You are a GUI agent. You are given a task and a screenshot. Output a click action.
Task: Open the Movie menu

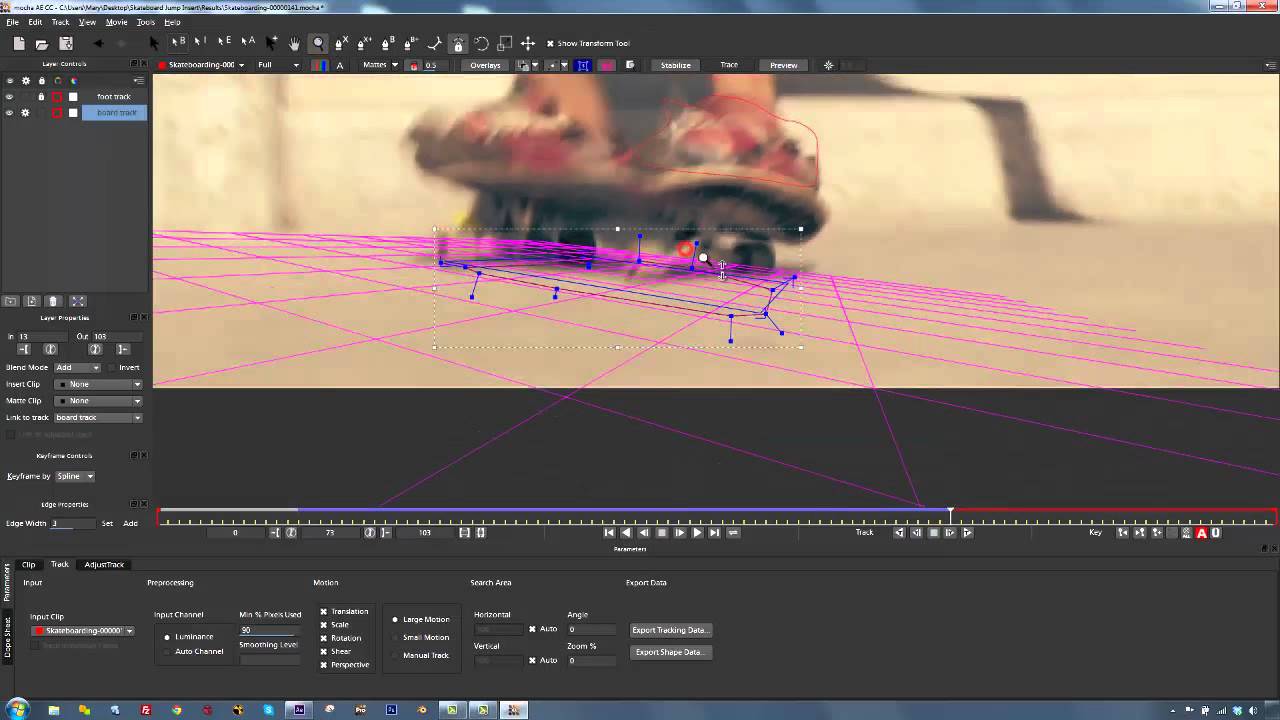[x=116, y=22]
